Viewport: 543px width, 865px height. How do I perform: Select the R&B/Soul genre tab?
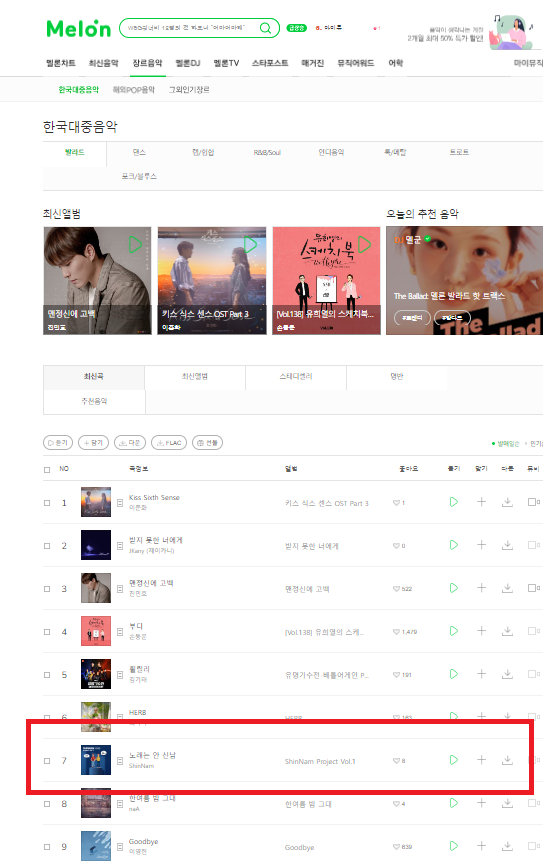267,152
